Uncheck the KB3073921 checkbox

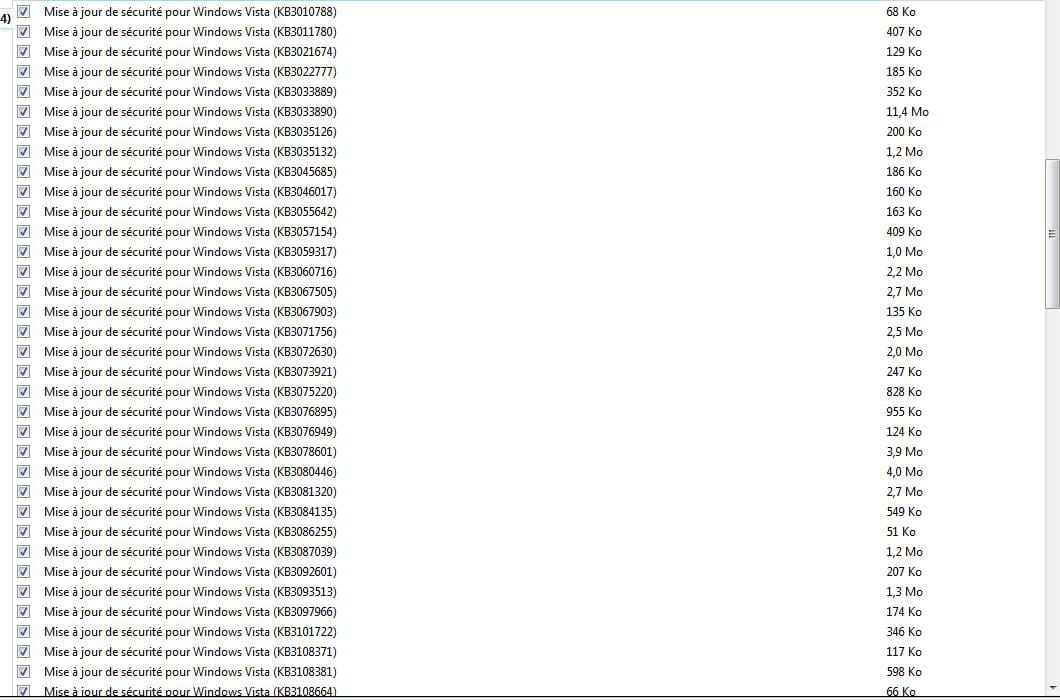(x=24, y=371)
